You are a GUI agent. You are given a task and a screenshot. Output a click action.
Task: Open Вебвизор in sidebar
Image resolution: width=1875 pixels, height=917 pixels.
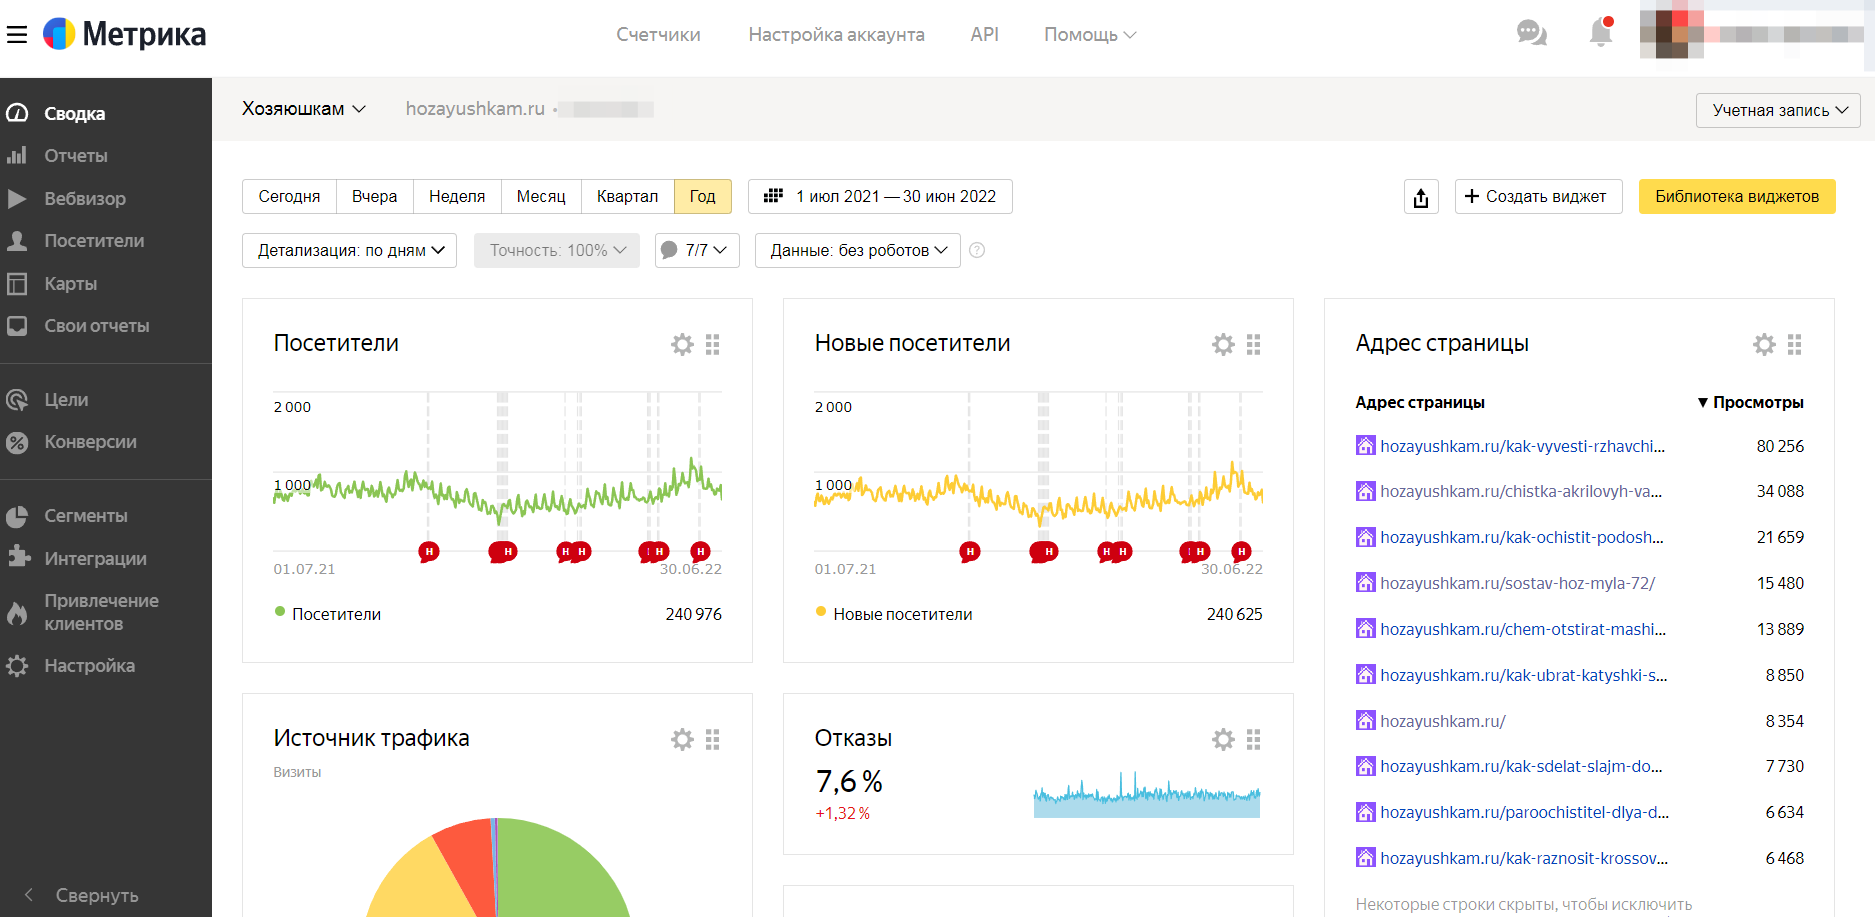[85, 199]
